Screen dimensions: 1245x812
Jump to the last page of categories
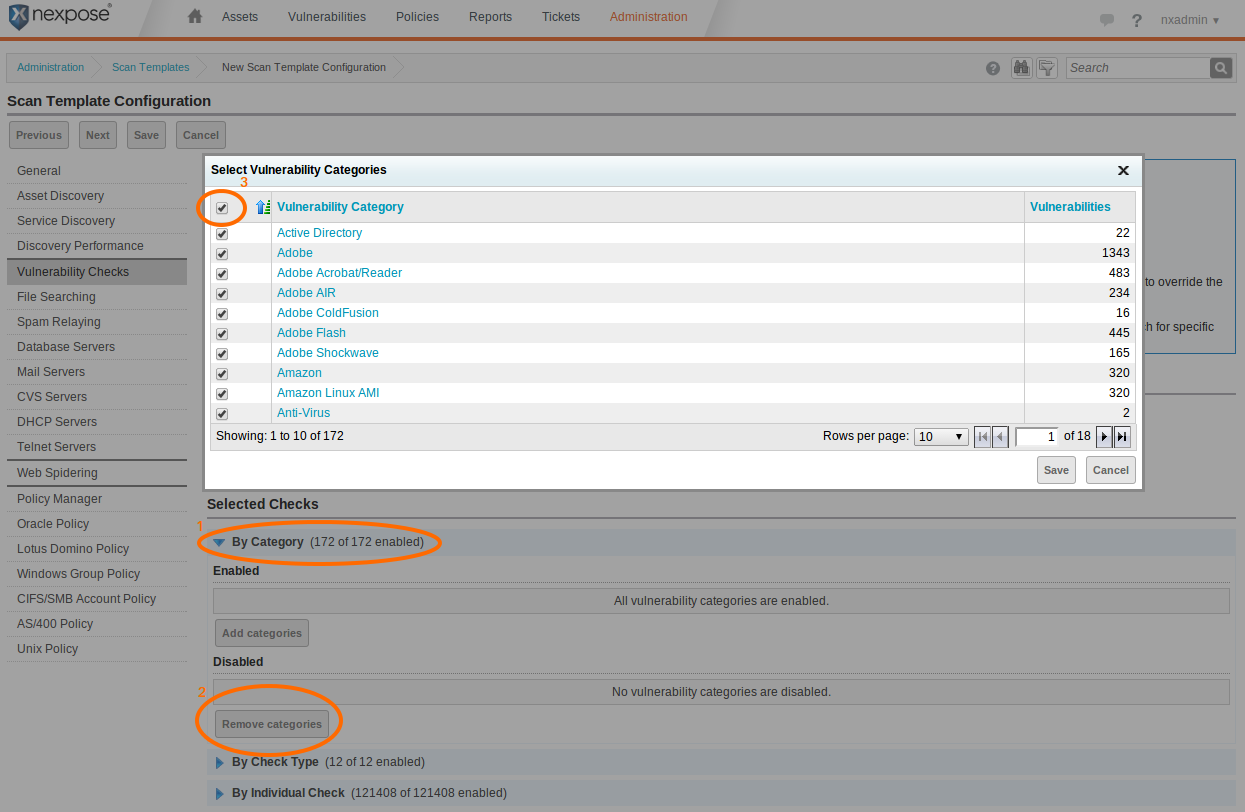pyautogui.click(x=1122, y=437)
